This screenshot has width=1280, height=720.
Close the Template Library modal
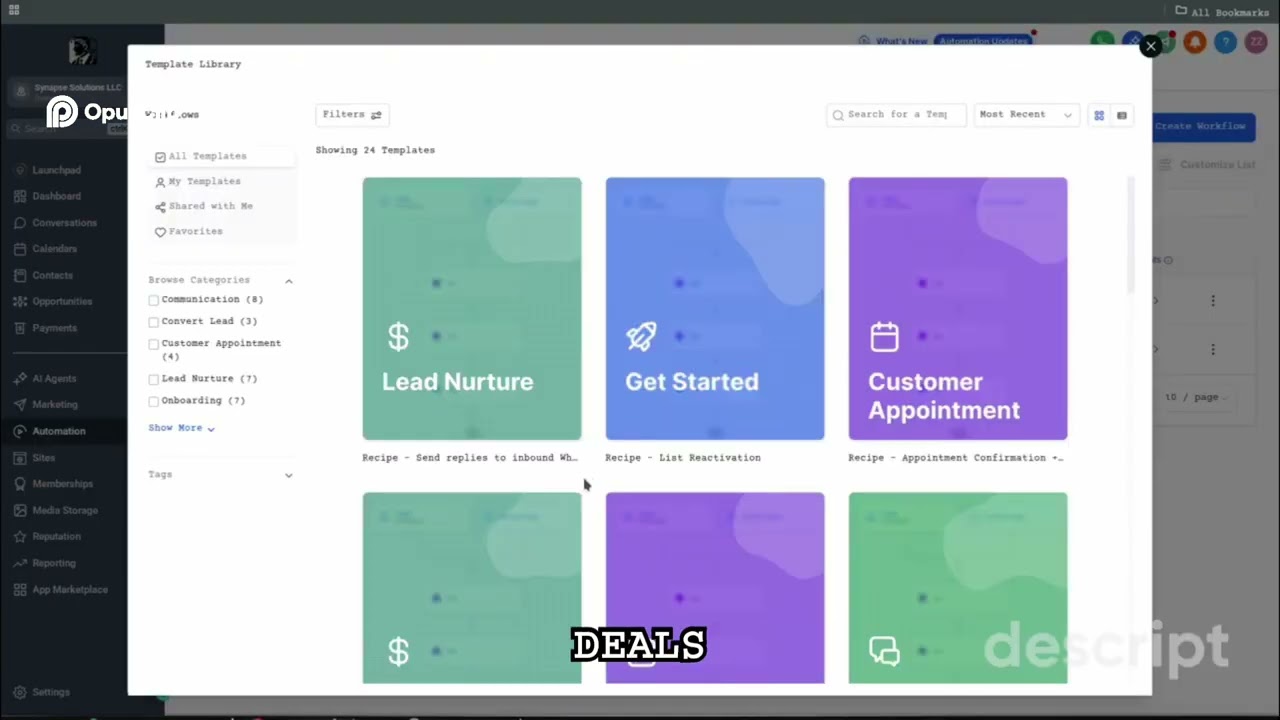[x=1151, y=46]
